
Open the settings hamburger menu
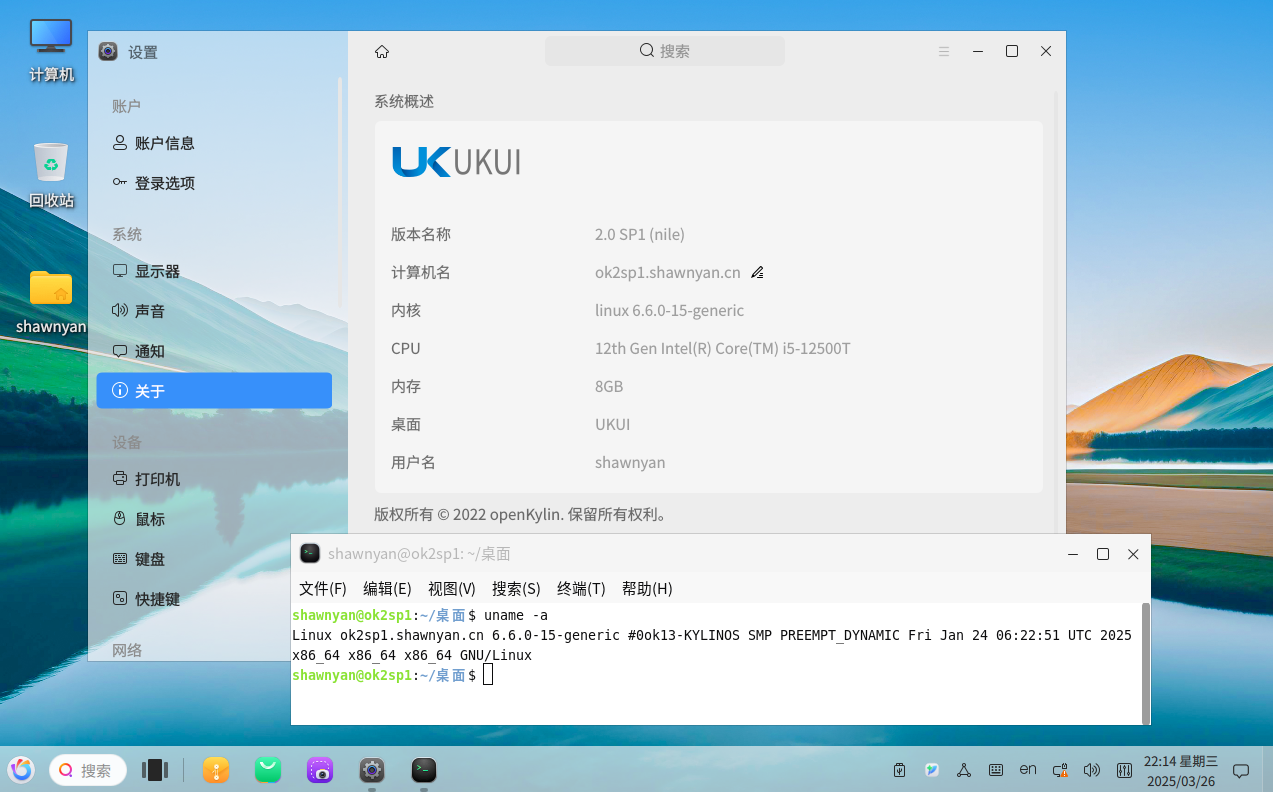coord(944,52)
